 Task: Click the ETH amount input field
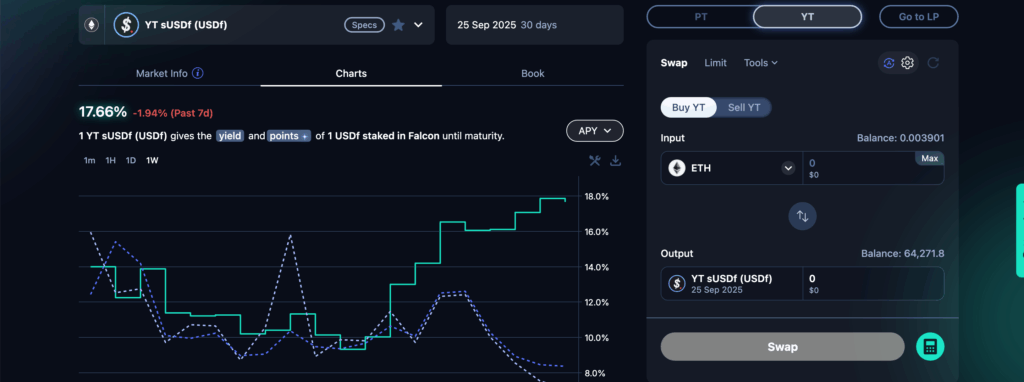[859, 168]
